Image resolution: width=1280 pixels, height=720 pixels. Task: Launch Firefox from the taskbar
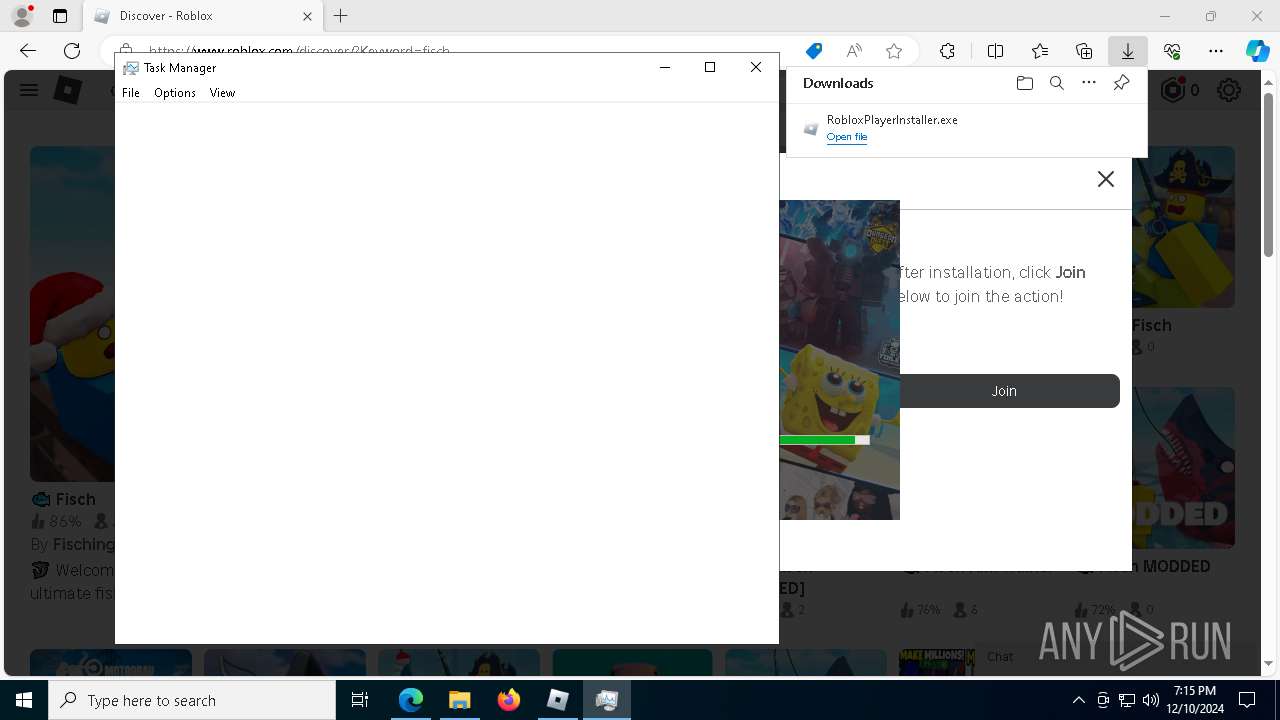pyautogui.click(x=508, y=700)
